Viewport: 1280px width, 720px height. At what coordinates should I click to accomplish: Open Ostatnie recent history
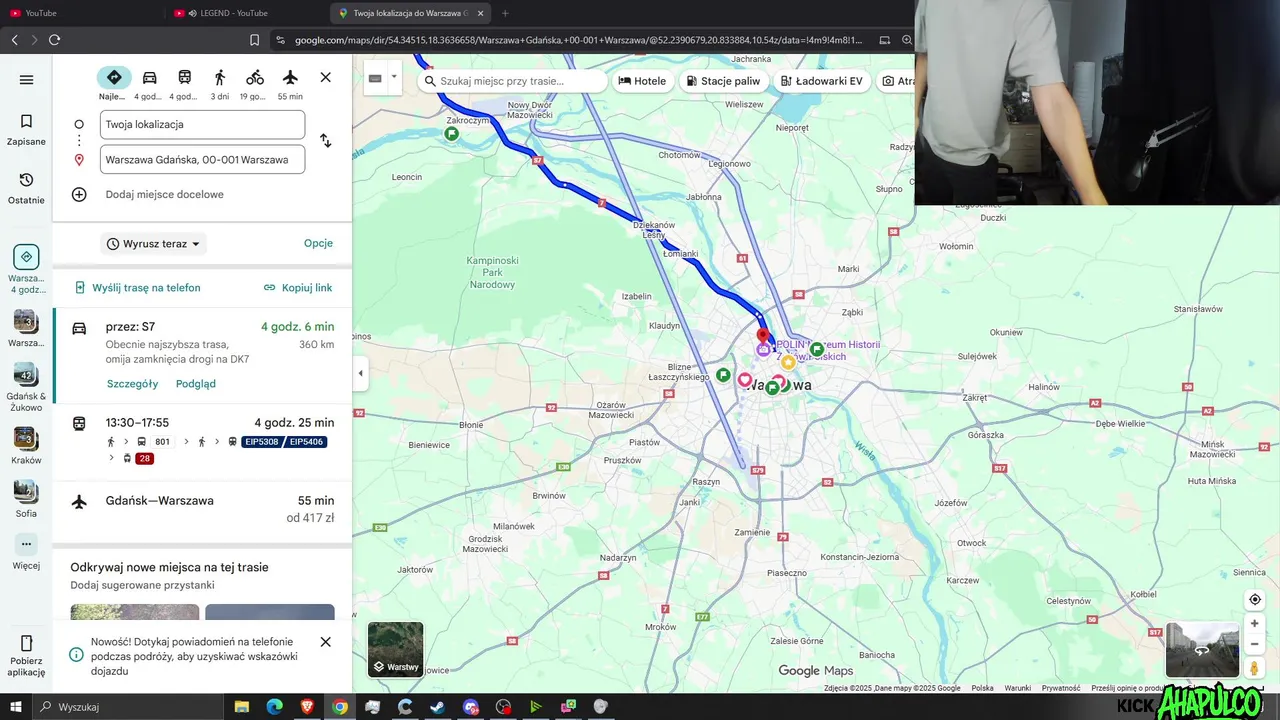(x=26, y=188)
